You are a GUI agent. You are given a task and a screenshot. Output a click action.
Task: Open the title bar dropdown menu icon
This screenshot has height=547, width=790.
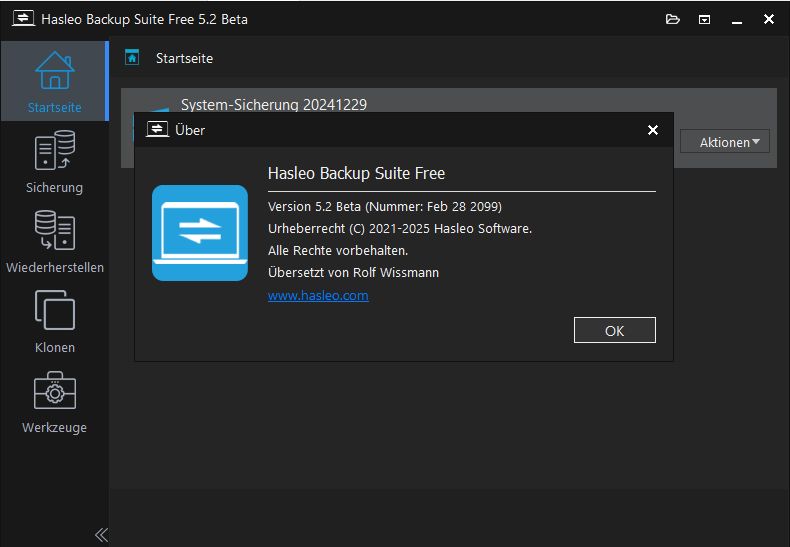(x=704, y=20)
